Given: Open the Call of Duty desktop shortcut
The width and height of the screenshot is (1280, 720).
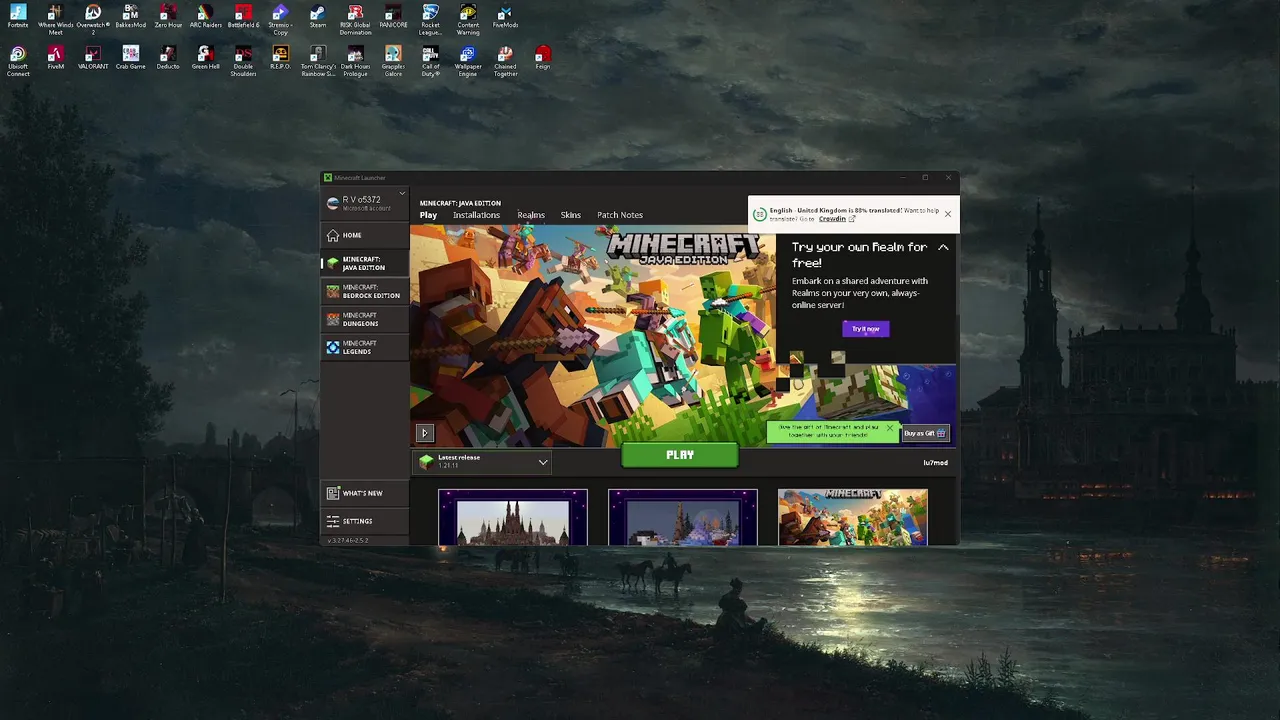Looking at the screenshot, I should (x=430, y=61).
